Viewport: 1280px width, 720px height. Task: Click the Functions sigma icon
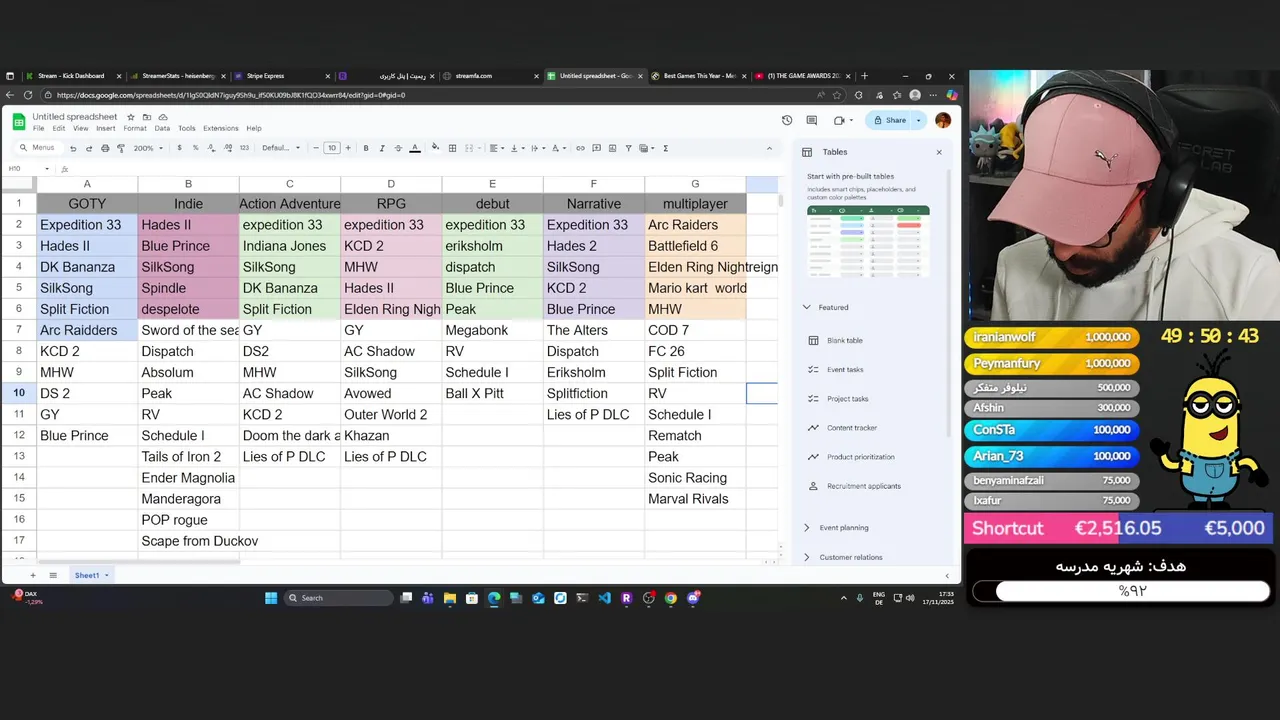(666, 148)
